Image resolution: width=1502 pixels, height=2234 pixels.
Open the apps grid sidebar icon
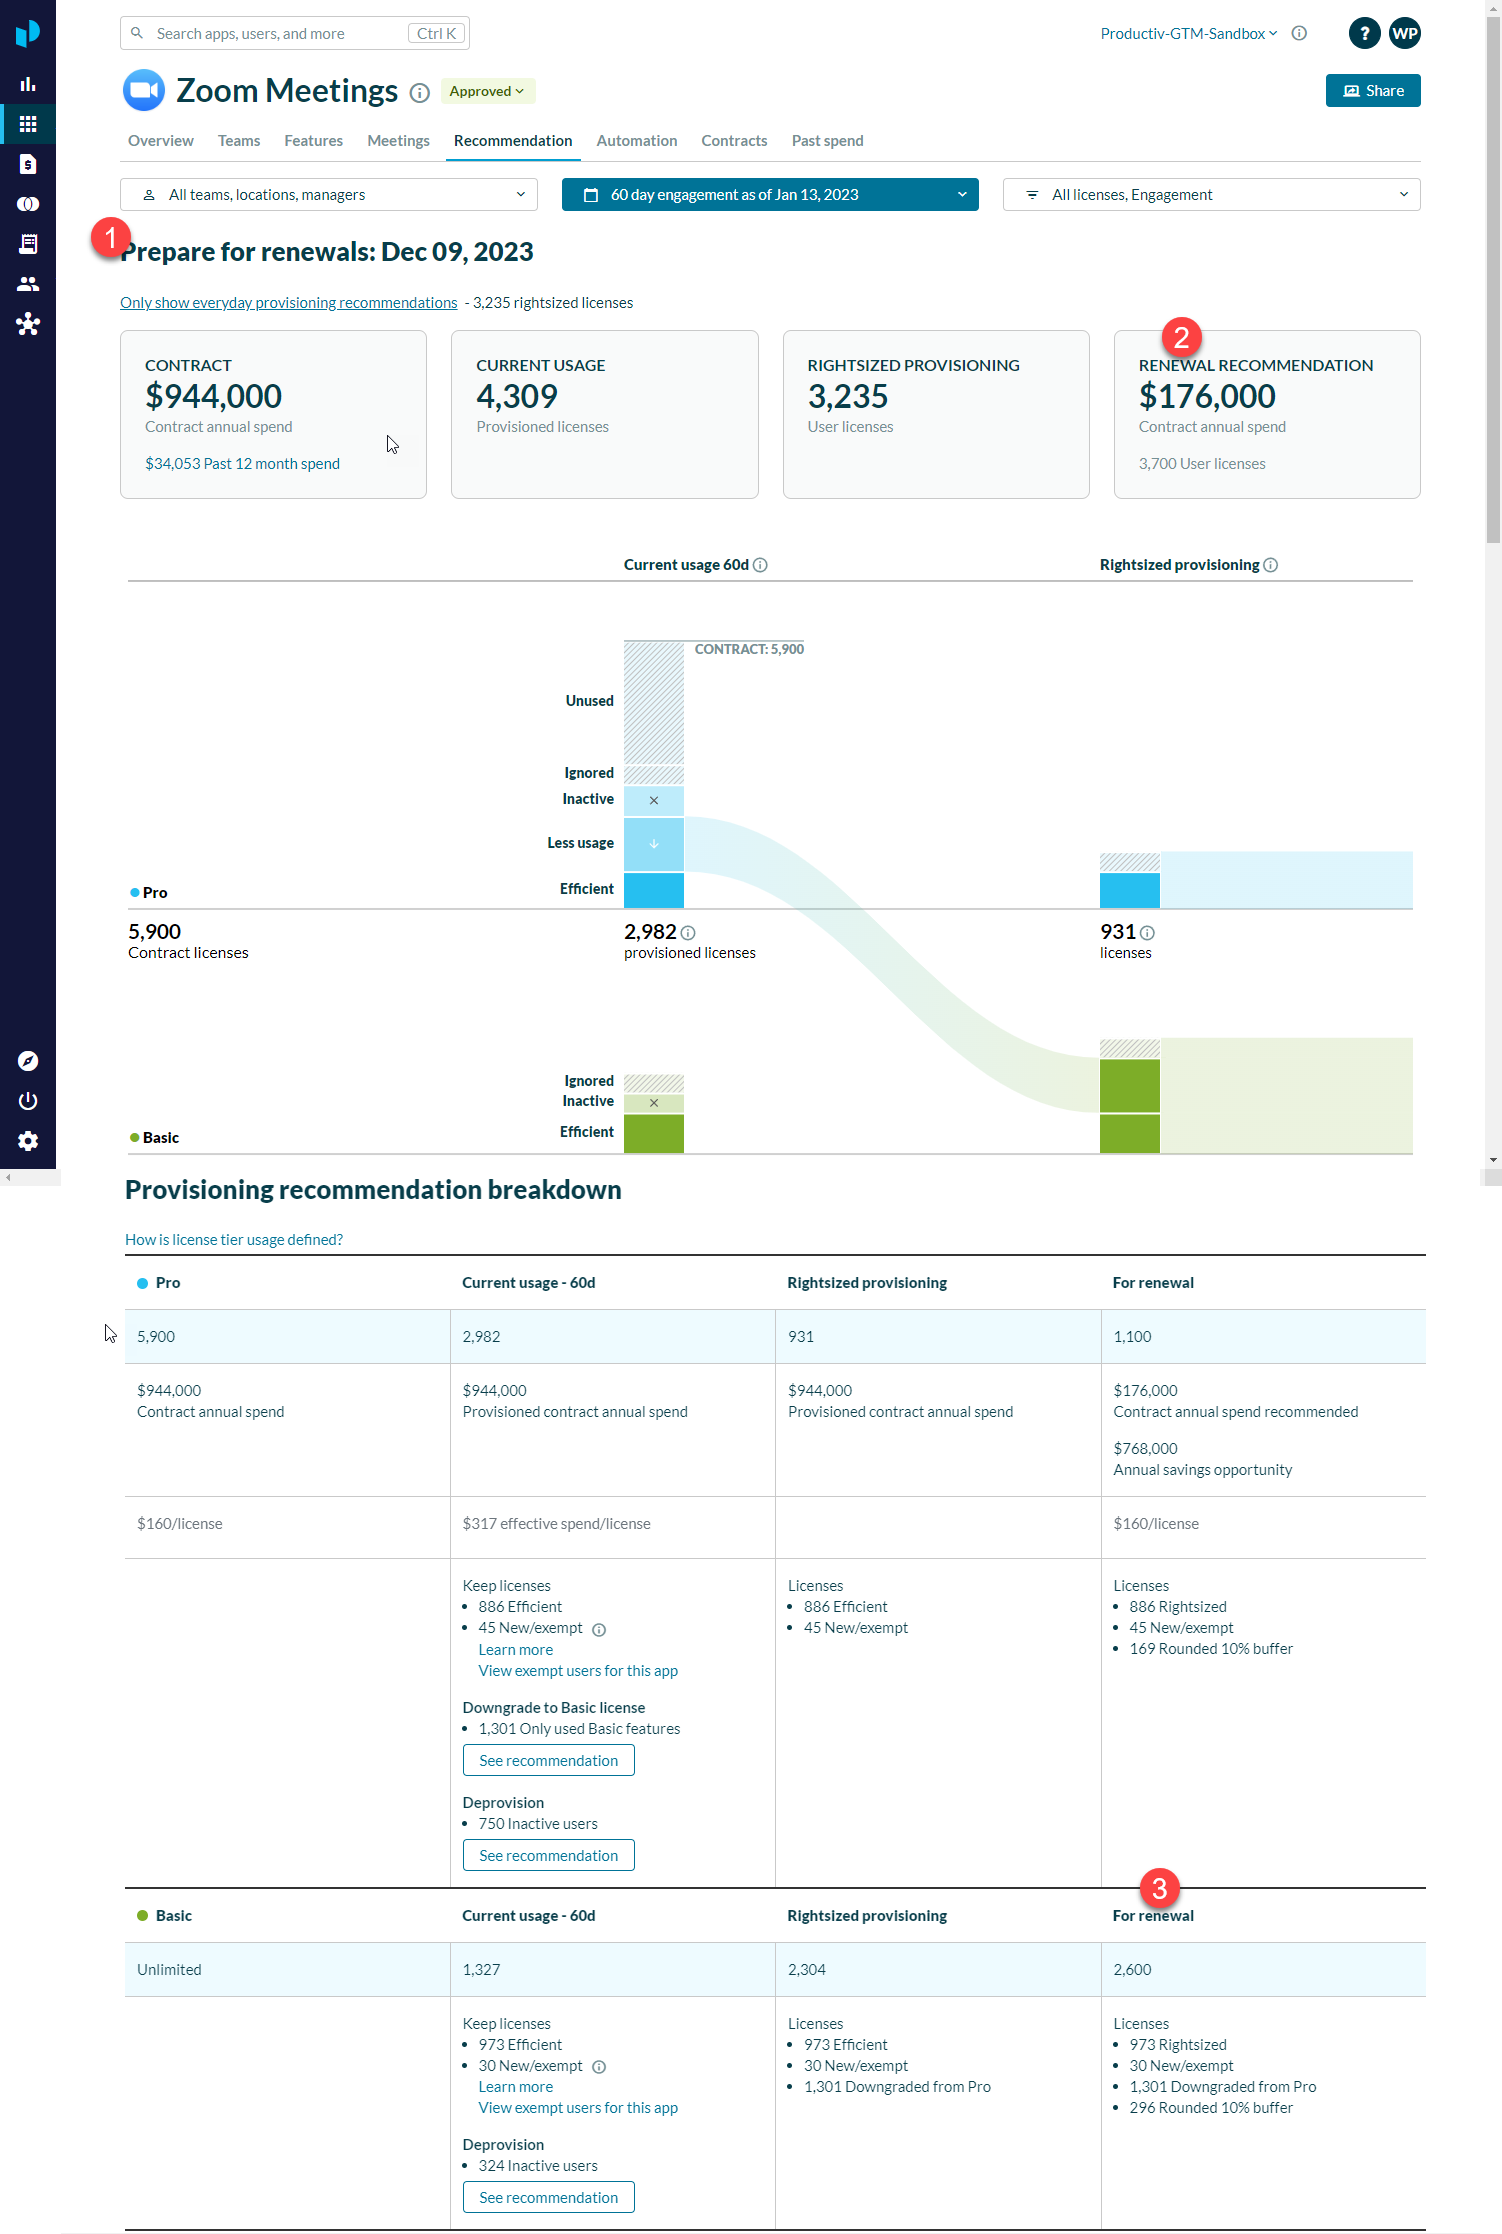click(x=28, y=124)
